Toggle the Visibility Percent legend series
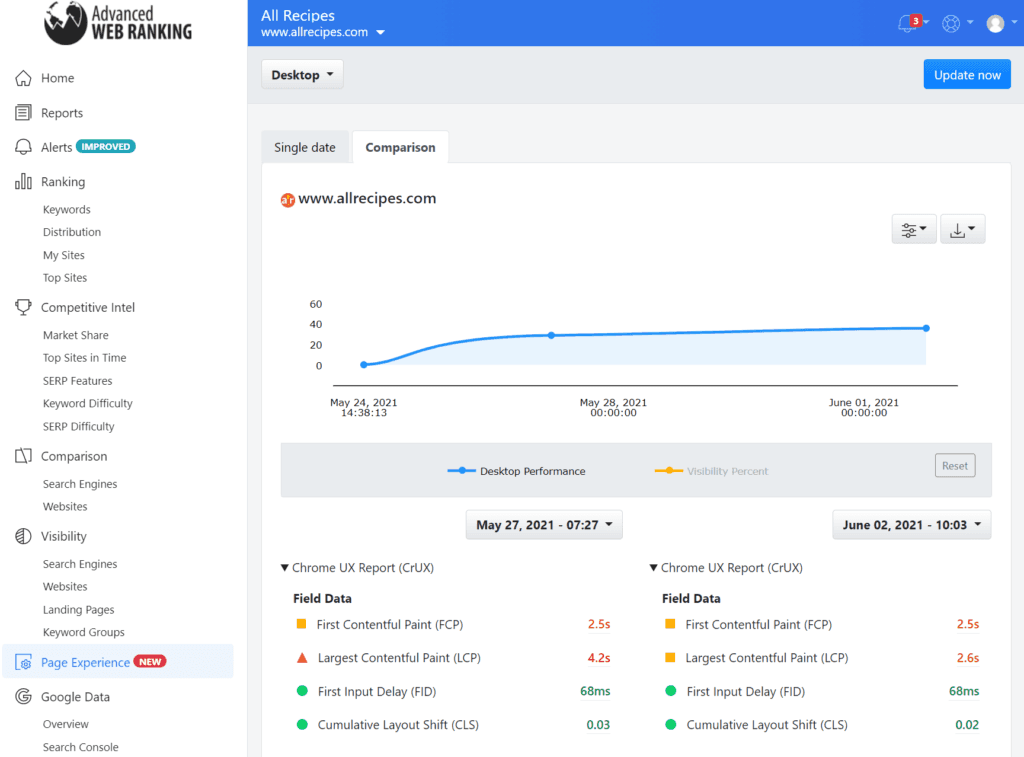Image resolution: width=1024 pixels, height=757 pixels. tap(711, 471)
